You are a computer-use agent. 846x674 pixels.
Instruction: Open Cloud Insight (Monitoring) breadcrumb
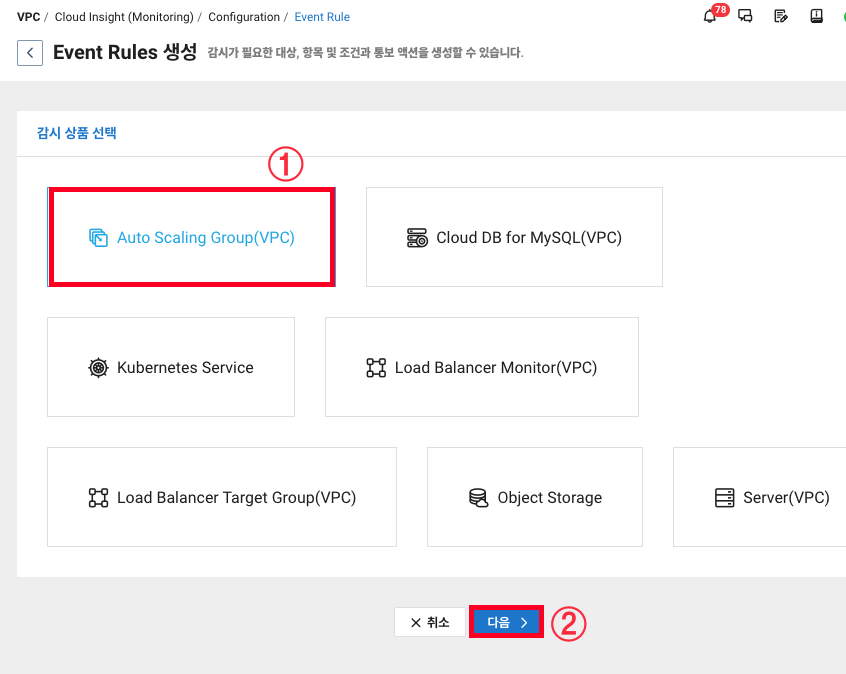tap(124, 17)
